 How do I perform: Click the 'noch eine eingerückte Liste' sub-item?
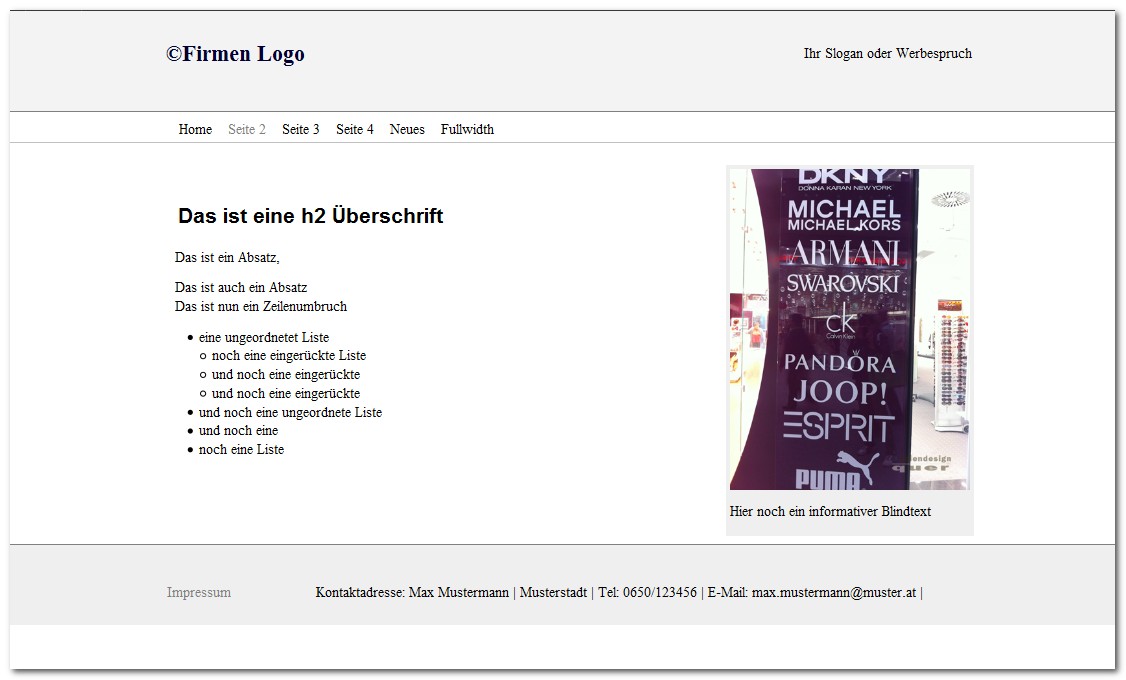[x=289, y=355]
